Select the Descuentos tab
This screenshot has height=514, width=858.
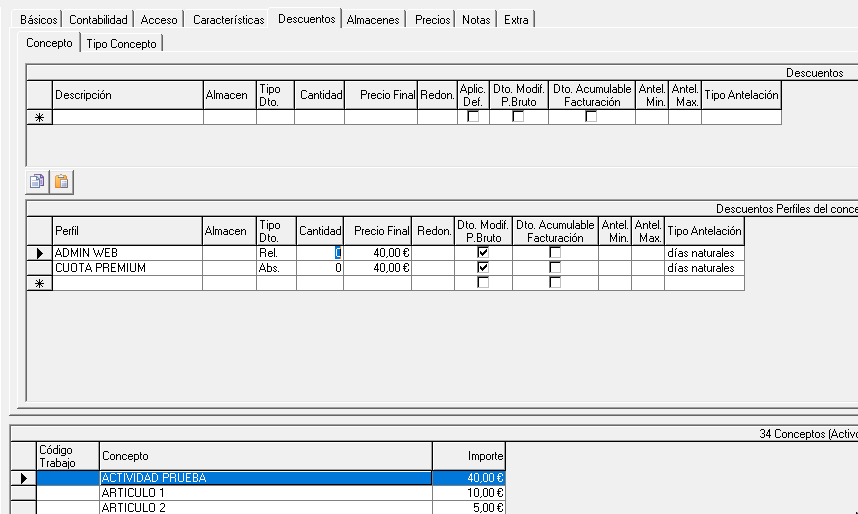(x=306, y=19)
